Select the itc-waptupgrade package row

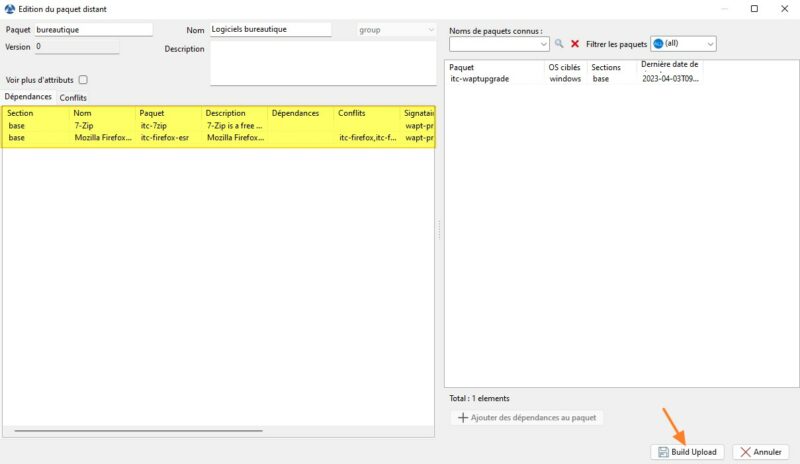coord(493,79)
